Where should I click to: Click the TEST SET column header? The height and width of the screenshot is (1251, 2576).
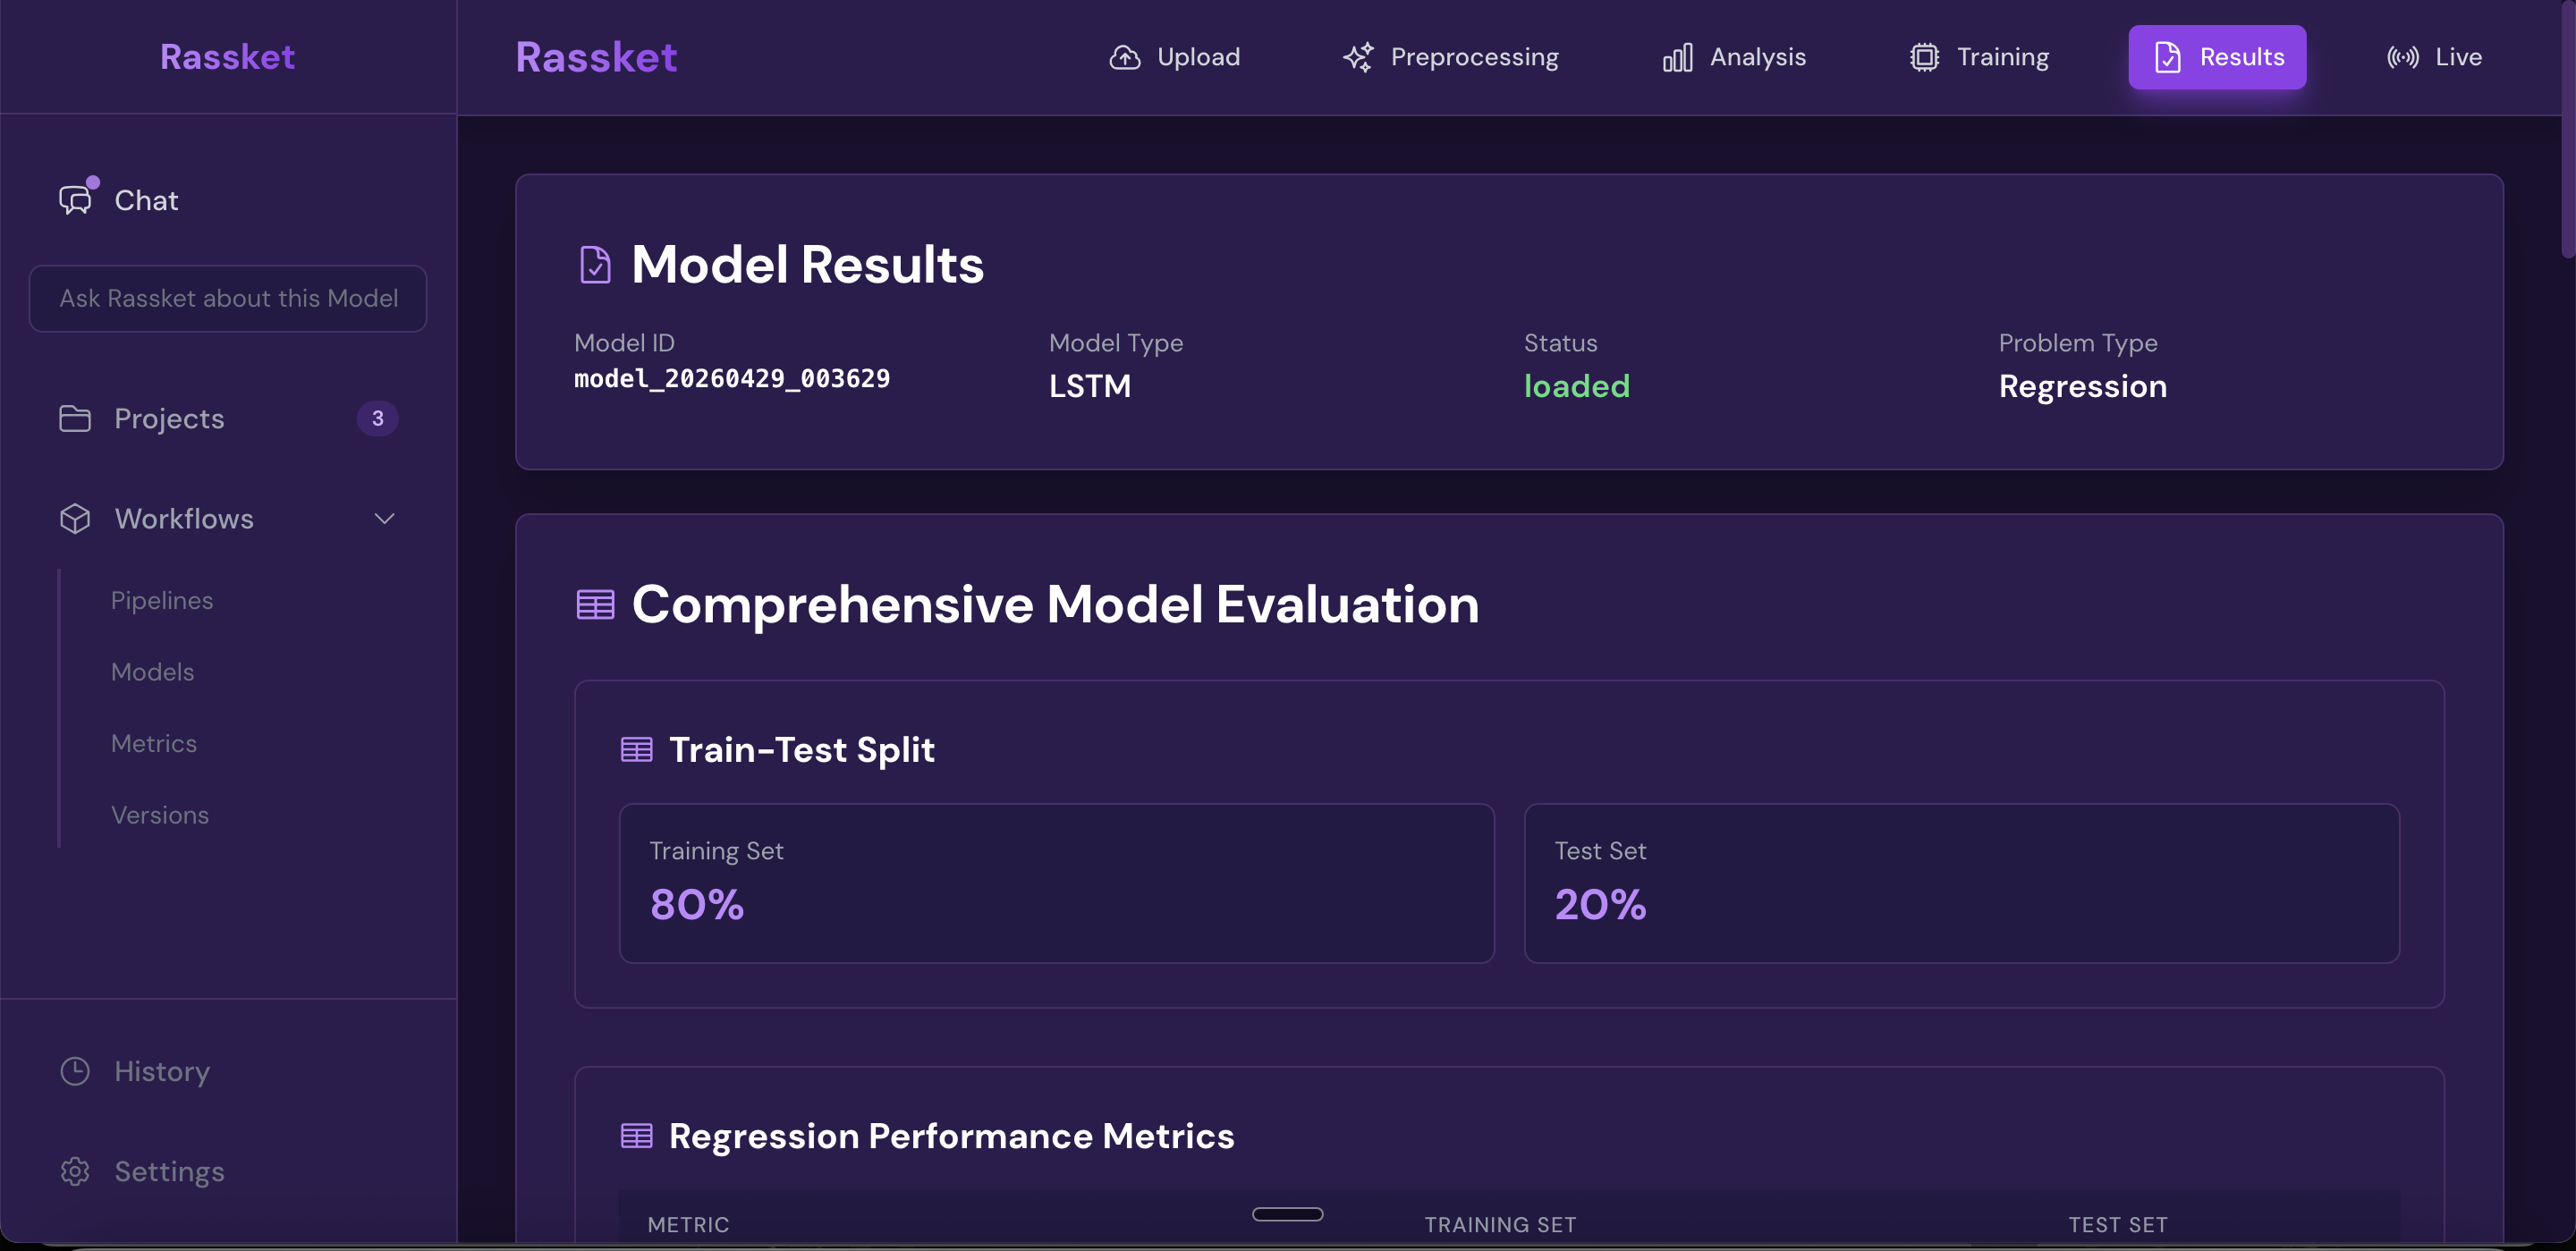[x=2118, y=1224]
